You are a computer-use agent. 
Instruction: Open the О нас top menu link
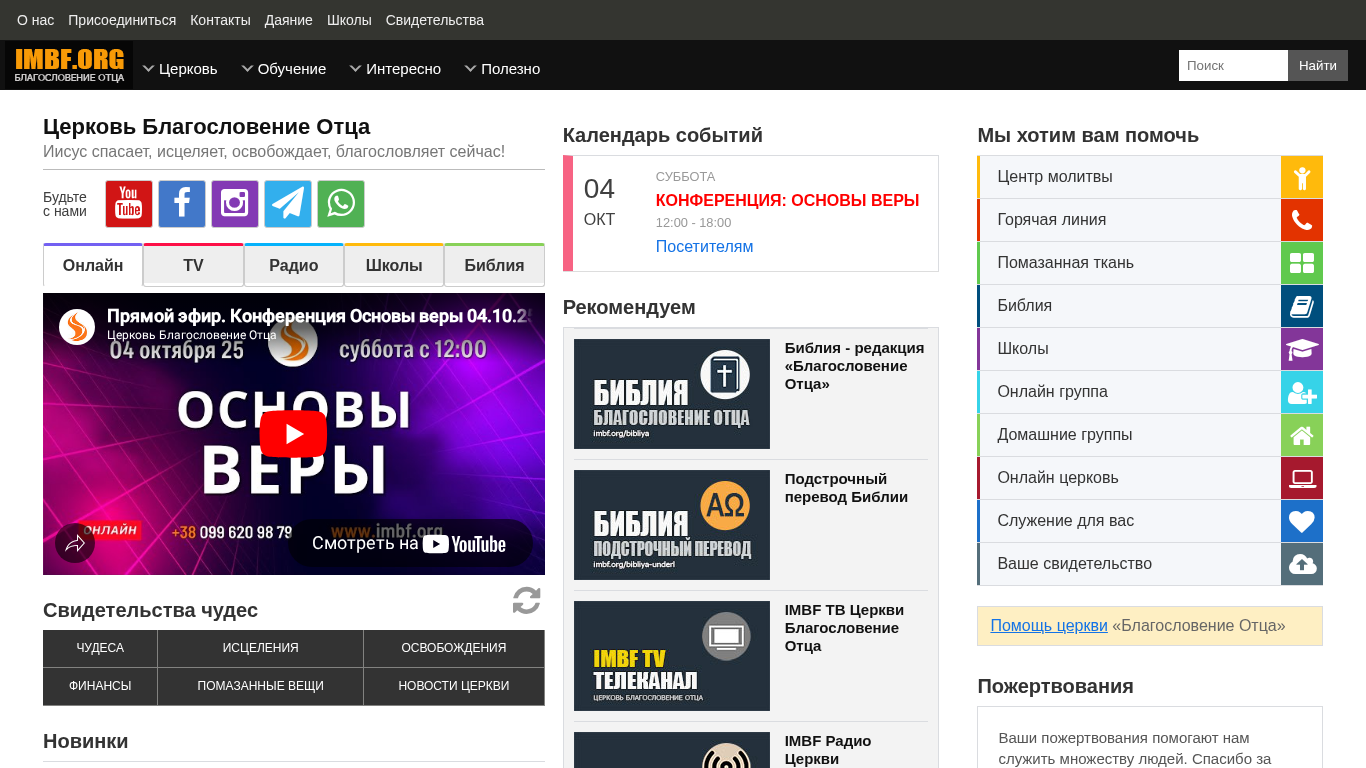[36, 20]
